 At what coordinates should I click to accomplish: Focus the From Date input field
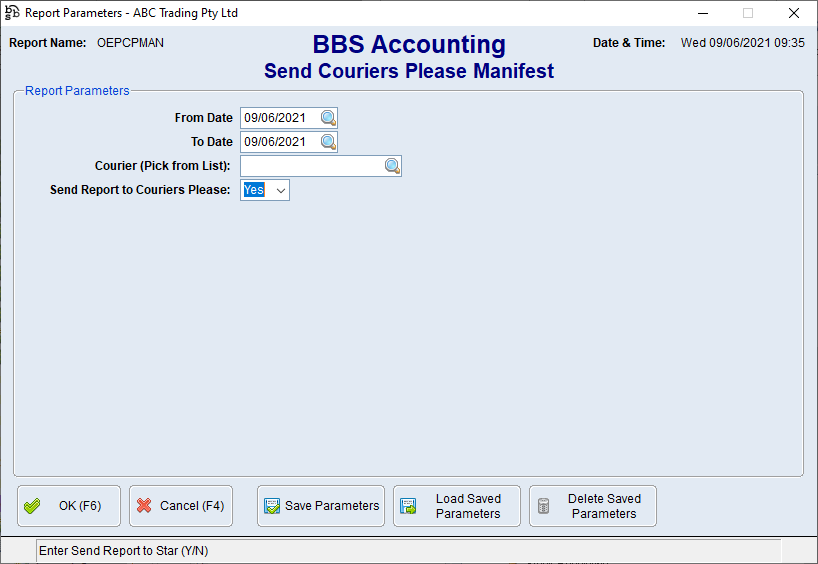click(279, 118)
